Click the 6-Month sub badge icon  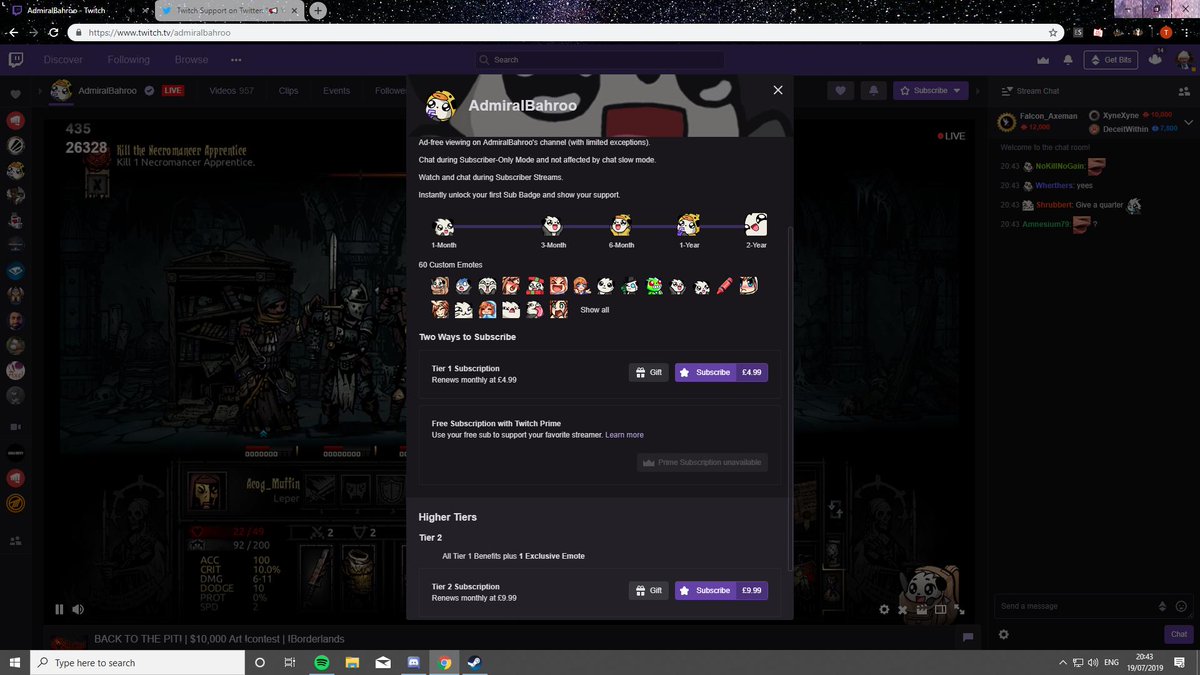pyautogui.click(x=621, y=225)
